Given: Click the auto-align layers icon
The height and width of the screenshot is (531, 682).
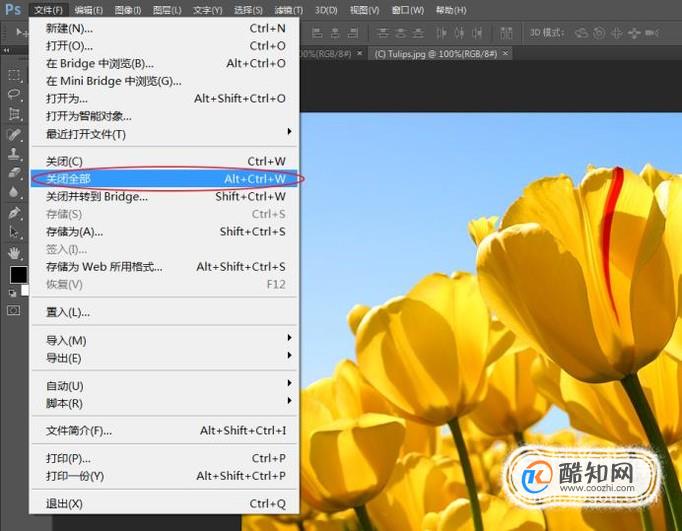Looking at the screenshot, I should coord(506,33).
